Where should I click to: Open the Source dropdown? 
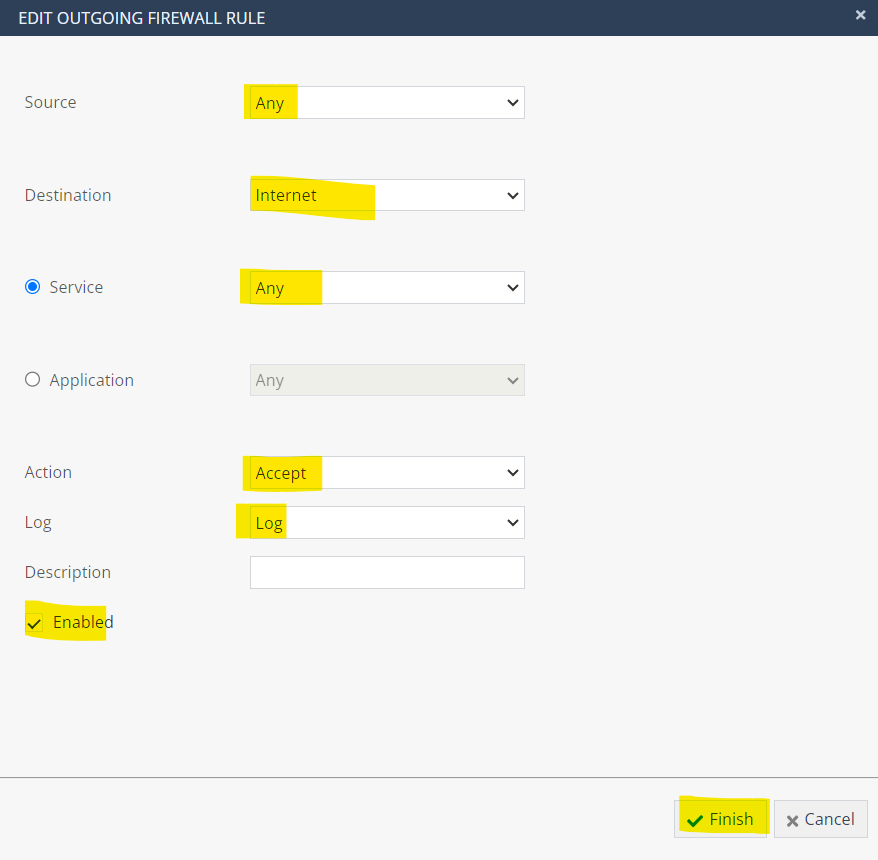pos(387,103)
